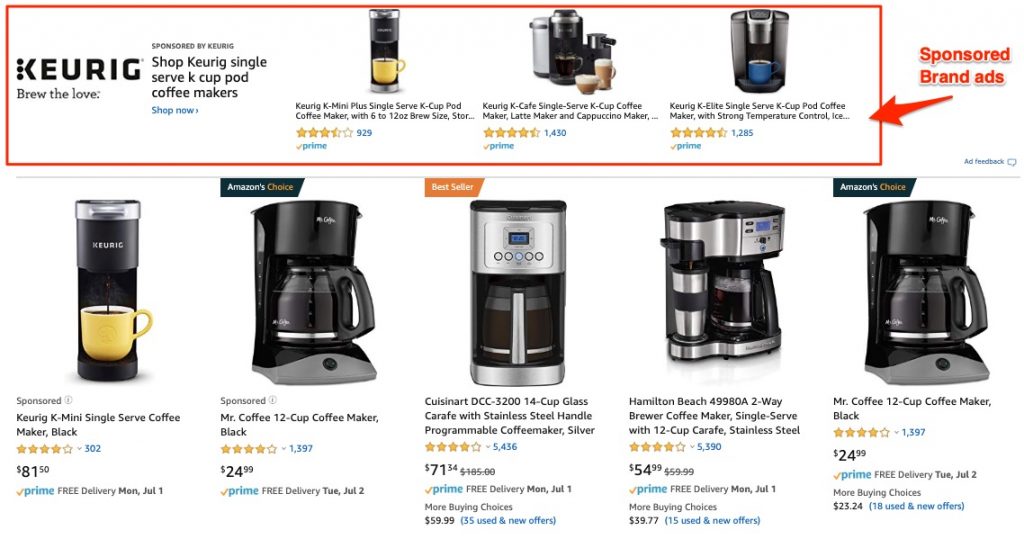The width and height of the screenshot is (1024, 539).
Task: Click star rating of Keurig K-Cafe ad
Action: click(511, 133)
